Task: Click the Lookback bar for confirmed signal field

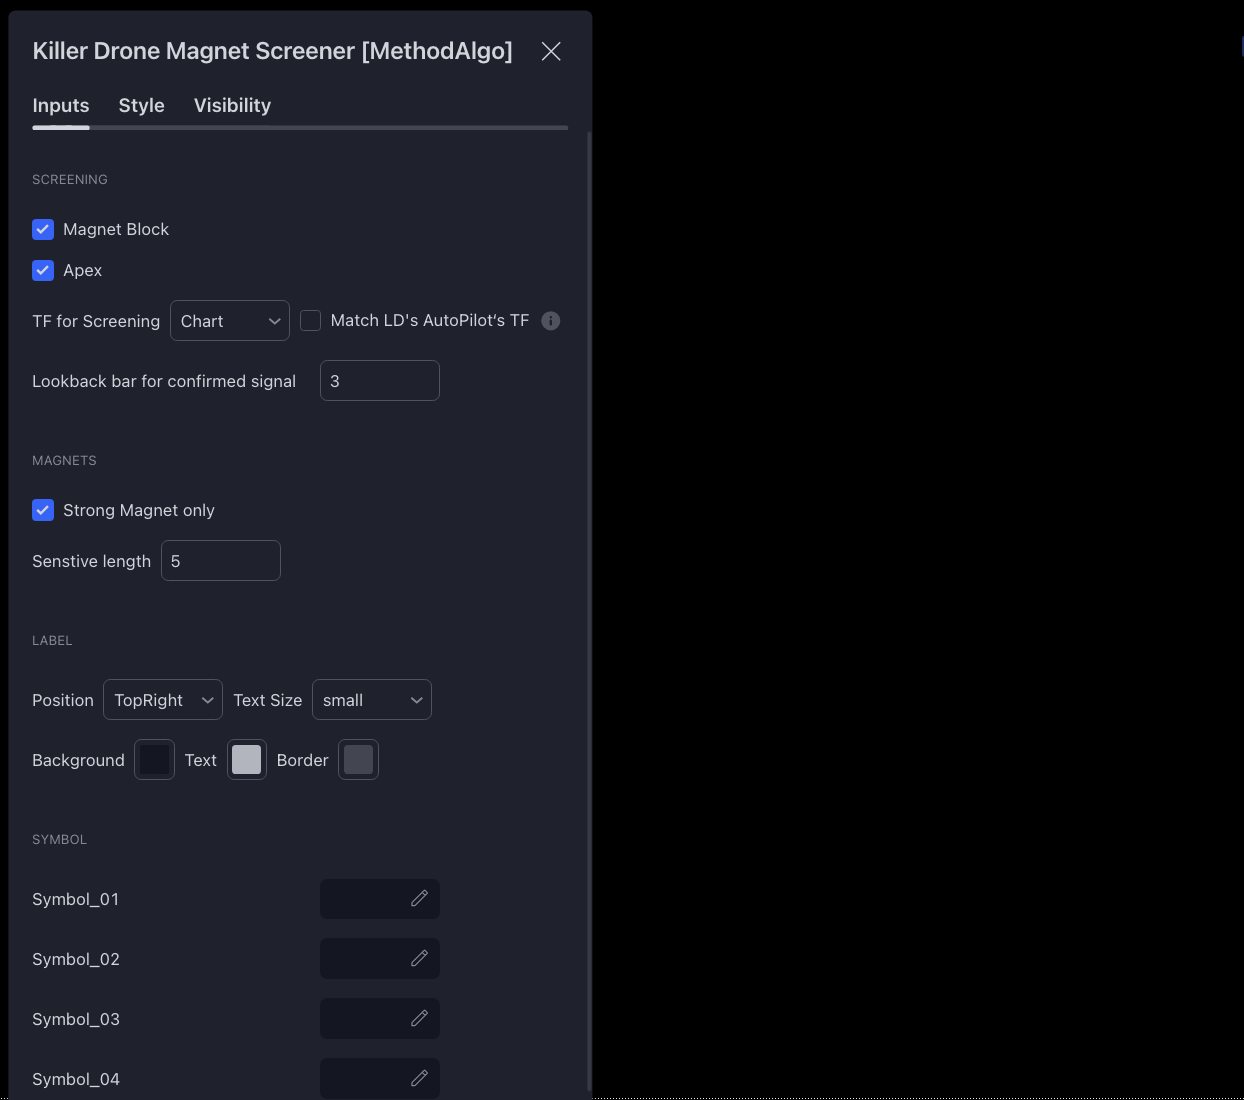Action: coord(380,381)
